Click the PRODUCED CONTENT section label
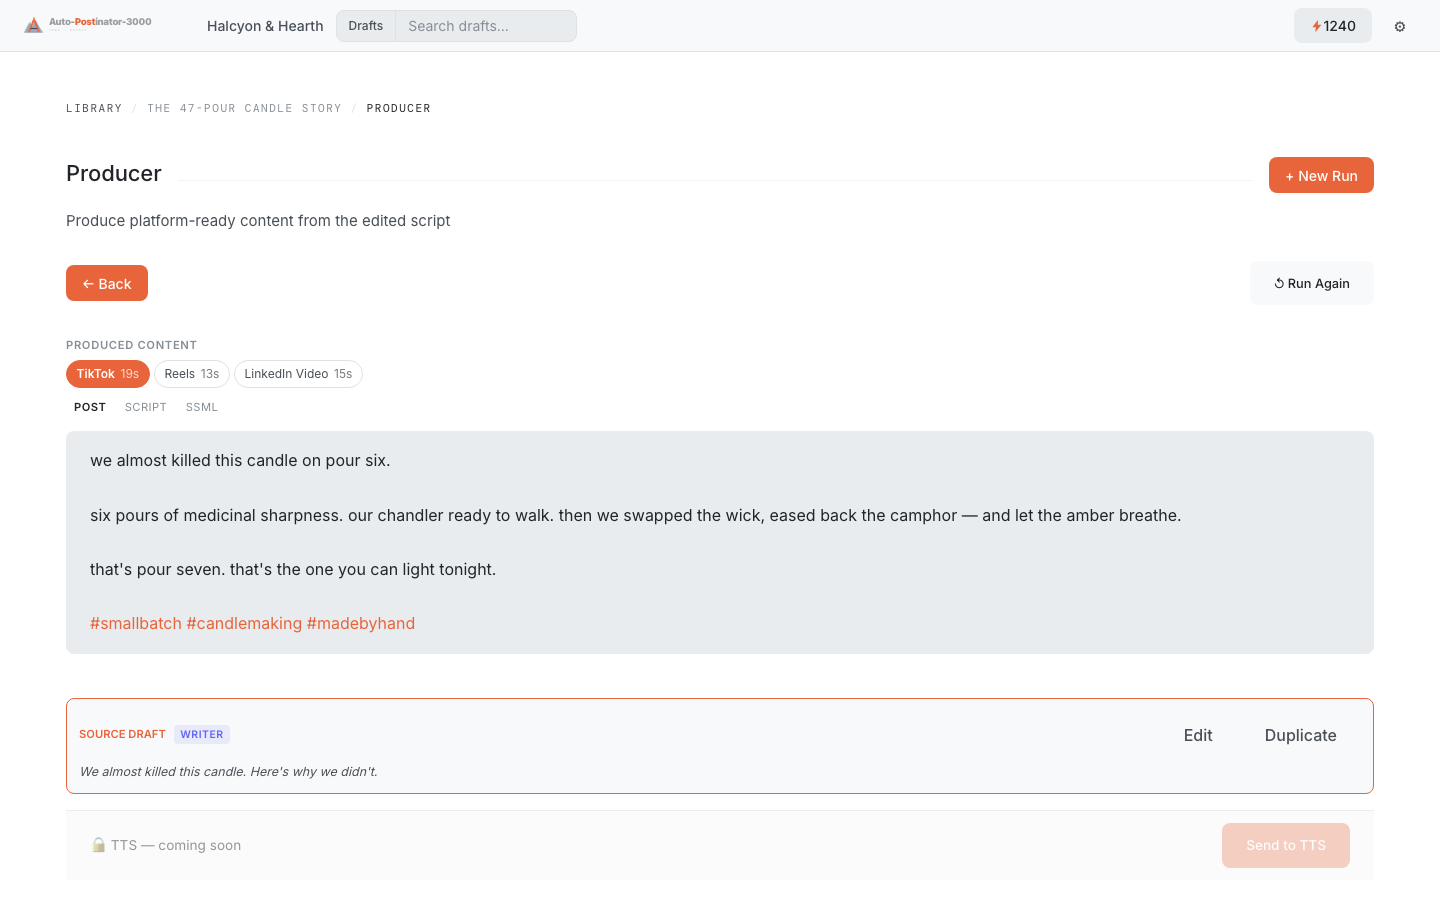This screenshot has height=900, width=1440. 131,345
